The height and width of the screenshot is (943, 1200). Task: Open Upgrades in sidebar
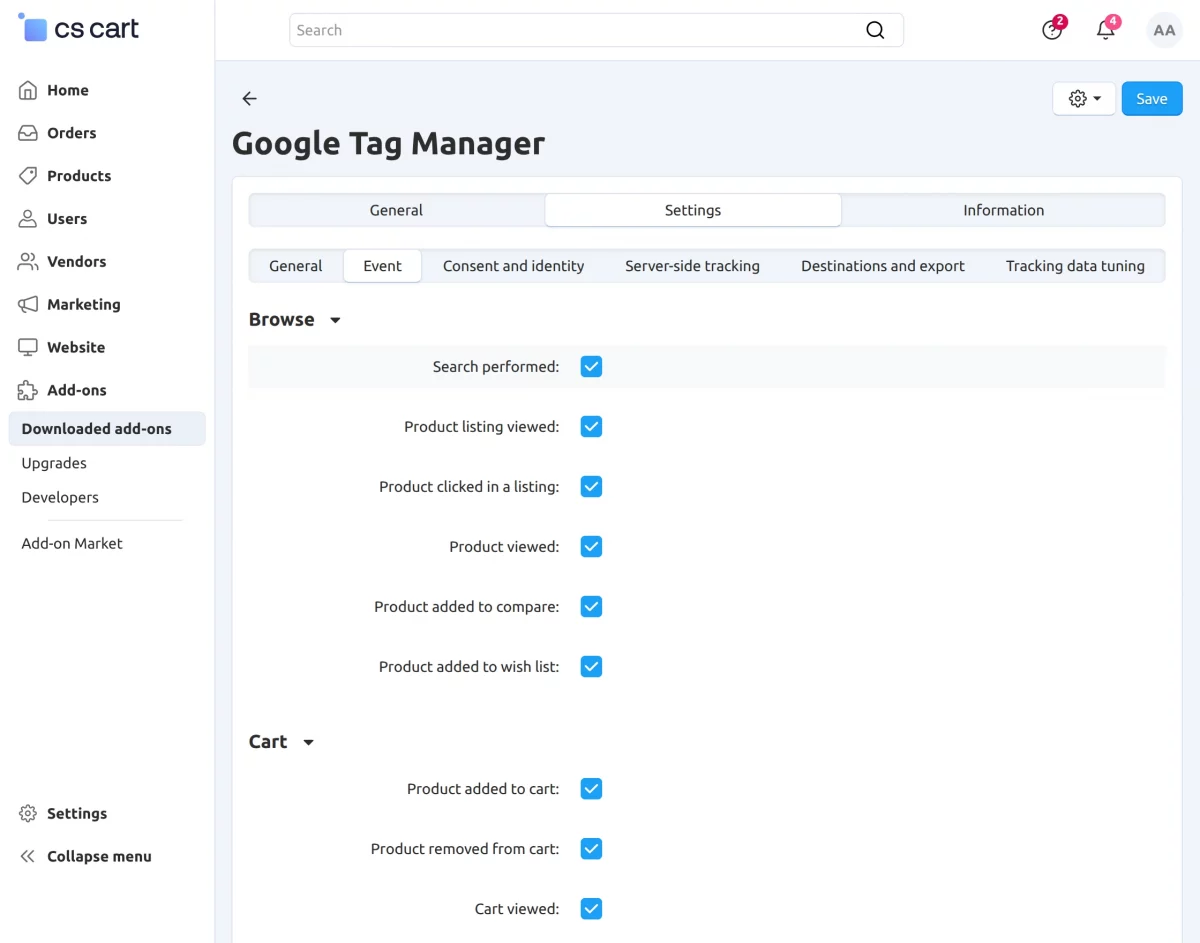(54, 463)
